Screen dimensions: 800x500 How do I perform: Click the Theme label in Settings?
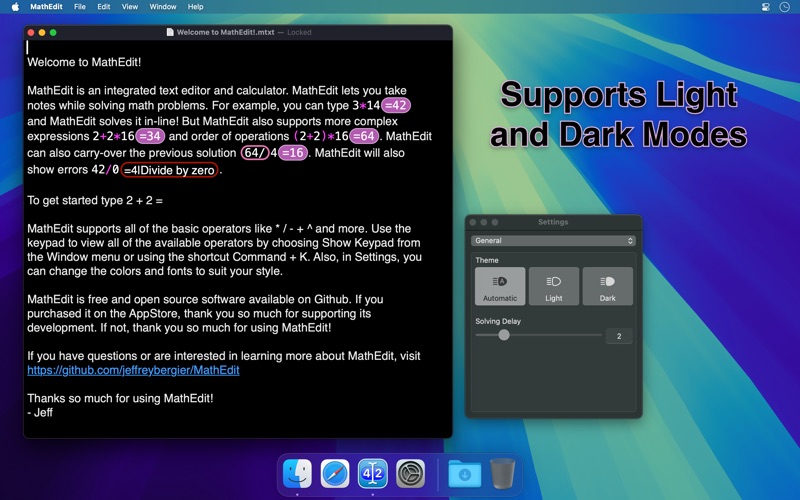(x=487, y=260)
